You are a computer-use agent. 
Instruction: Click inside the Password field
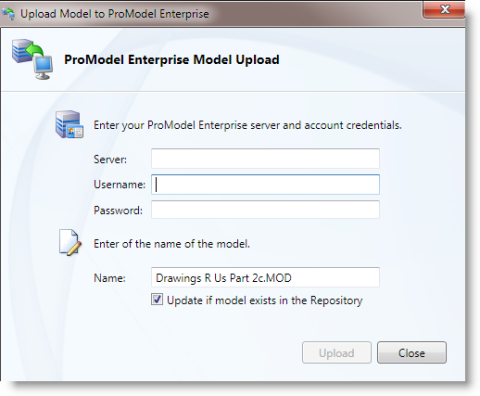pos(265,210)
